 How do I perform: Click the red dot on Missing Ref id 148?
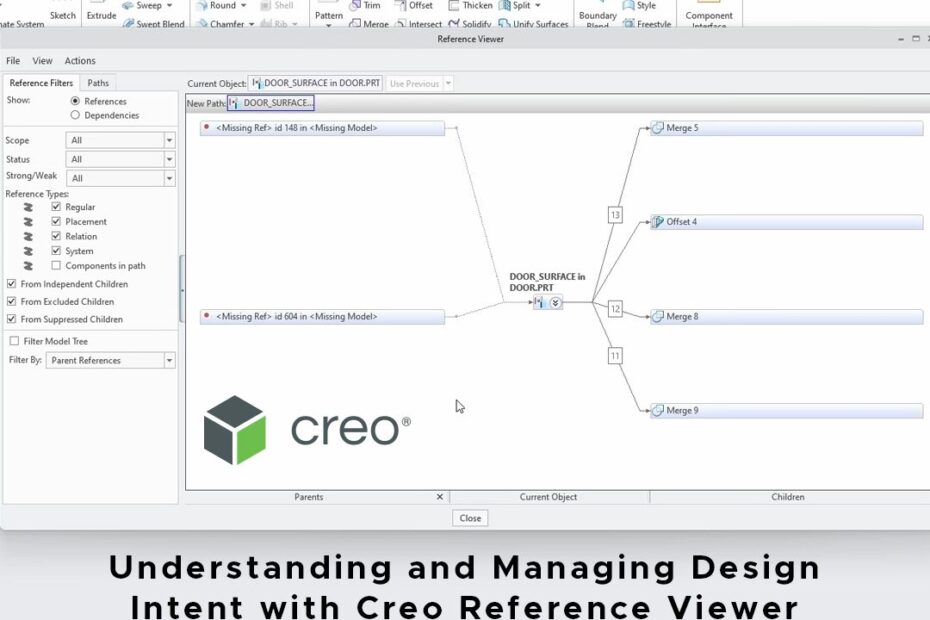(x=206, y=127)
